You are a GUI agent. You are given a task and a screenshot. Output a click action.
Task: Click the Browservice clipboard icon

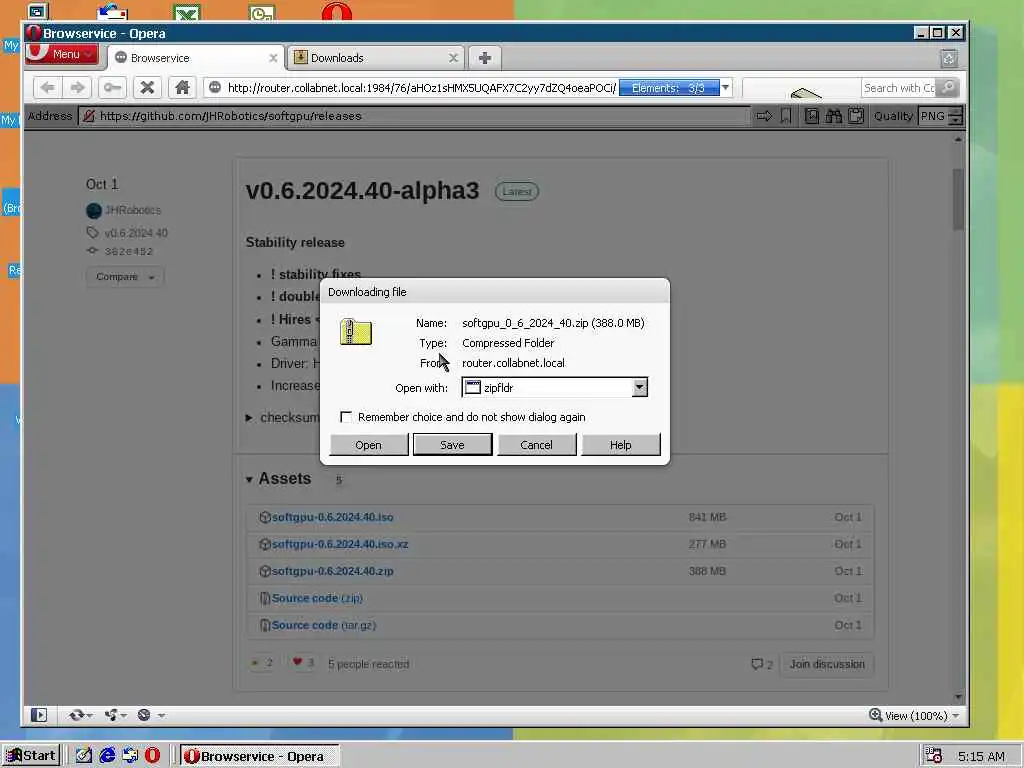856,116
